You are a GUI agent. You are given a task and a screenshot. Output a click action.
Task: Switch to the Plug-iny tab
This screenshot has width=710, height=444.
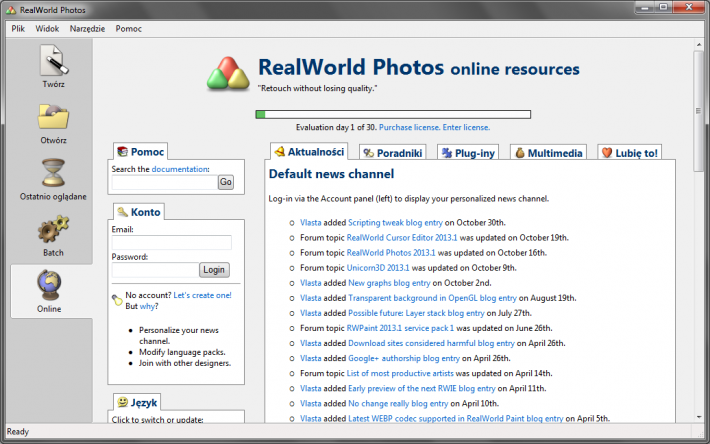(x=468, y=153)
